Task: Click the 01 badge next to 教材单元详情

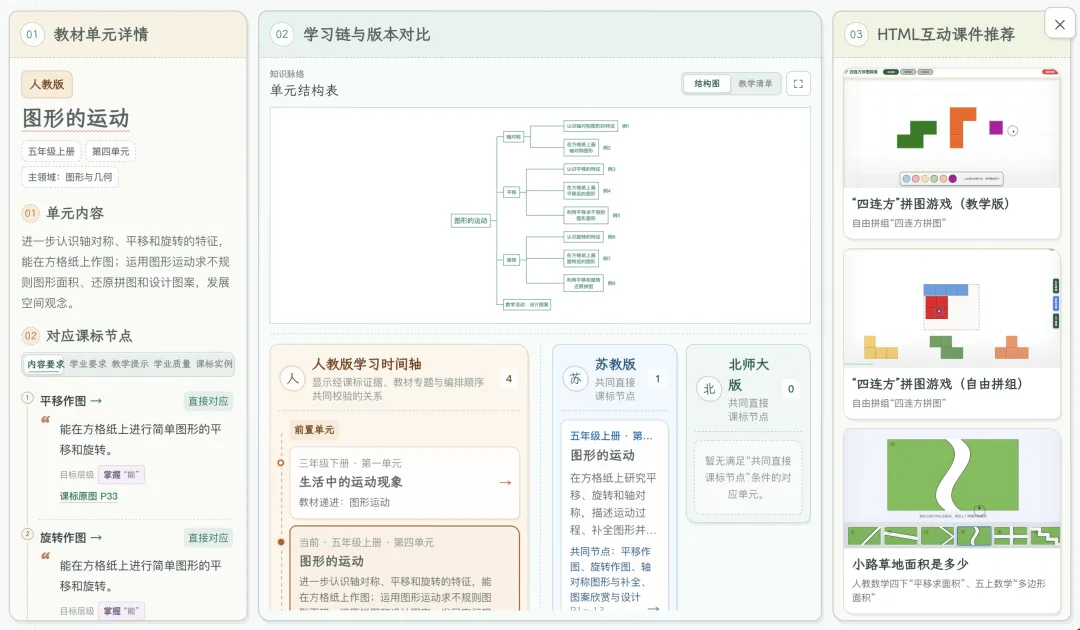Action: (32, 34)
